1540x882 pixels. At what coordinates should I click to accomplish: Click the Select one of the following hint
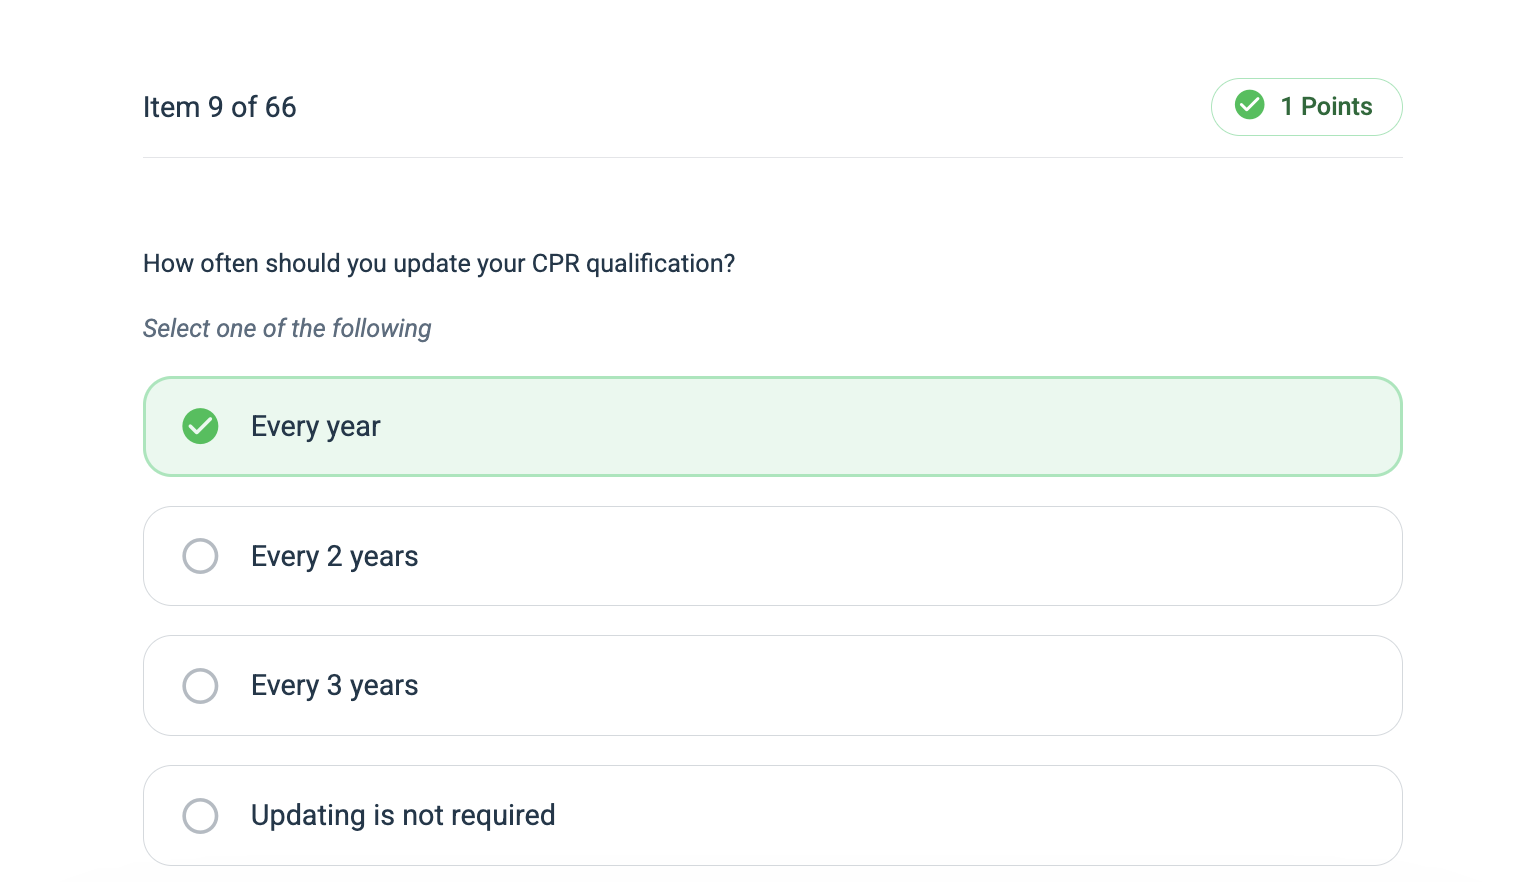tap(287, 329)
